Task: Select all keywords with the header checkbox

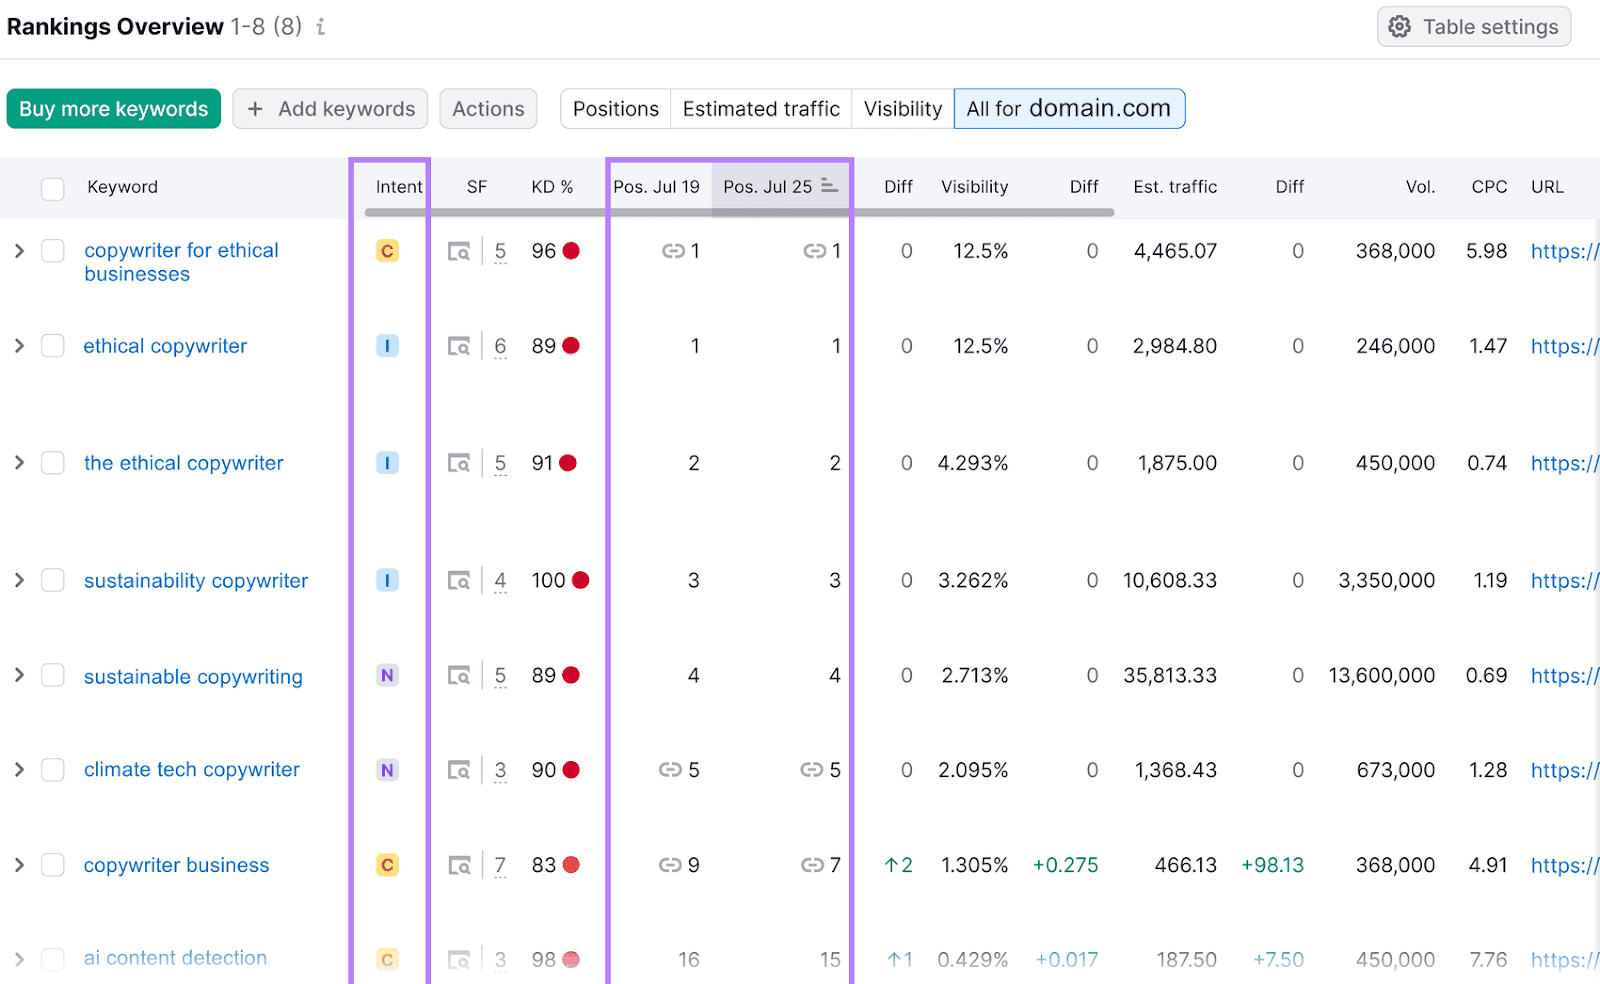Action: [x=53, y=188]
